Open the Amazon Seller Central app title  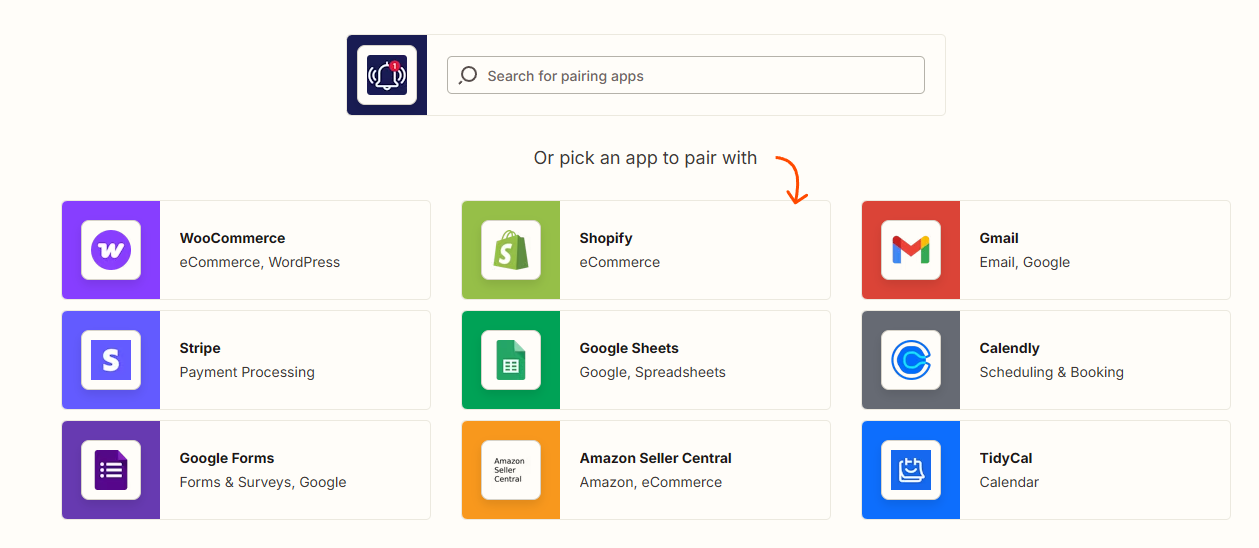[x=656, y=458]
